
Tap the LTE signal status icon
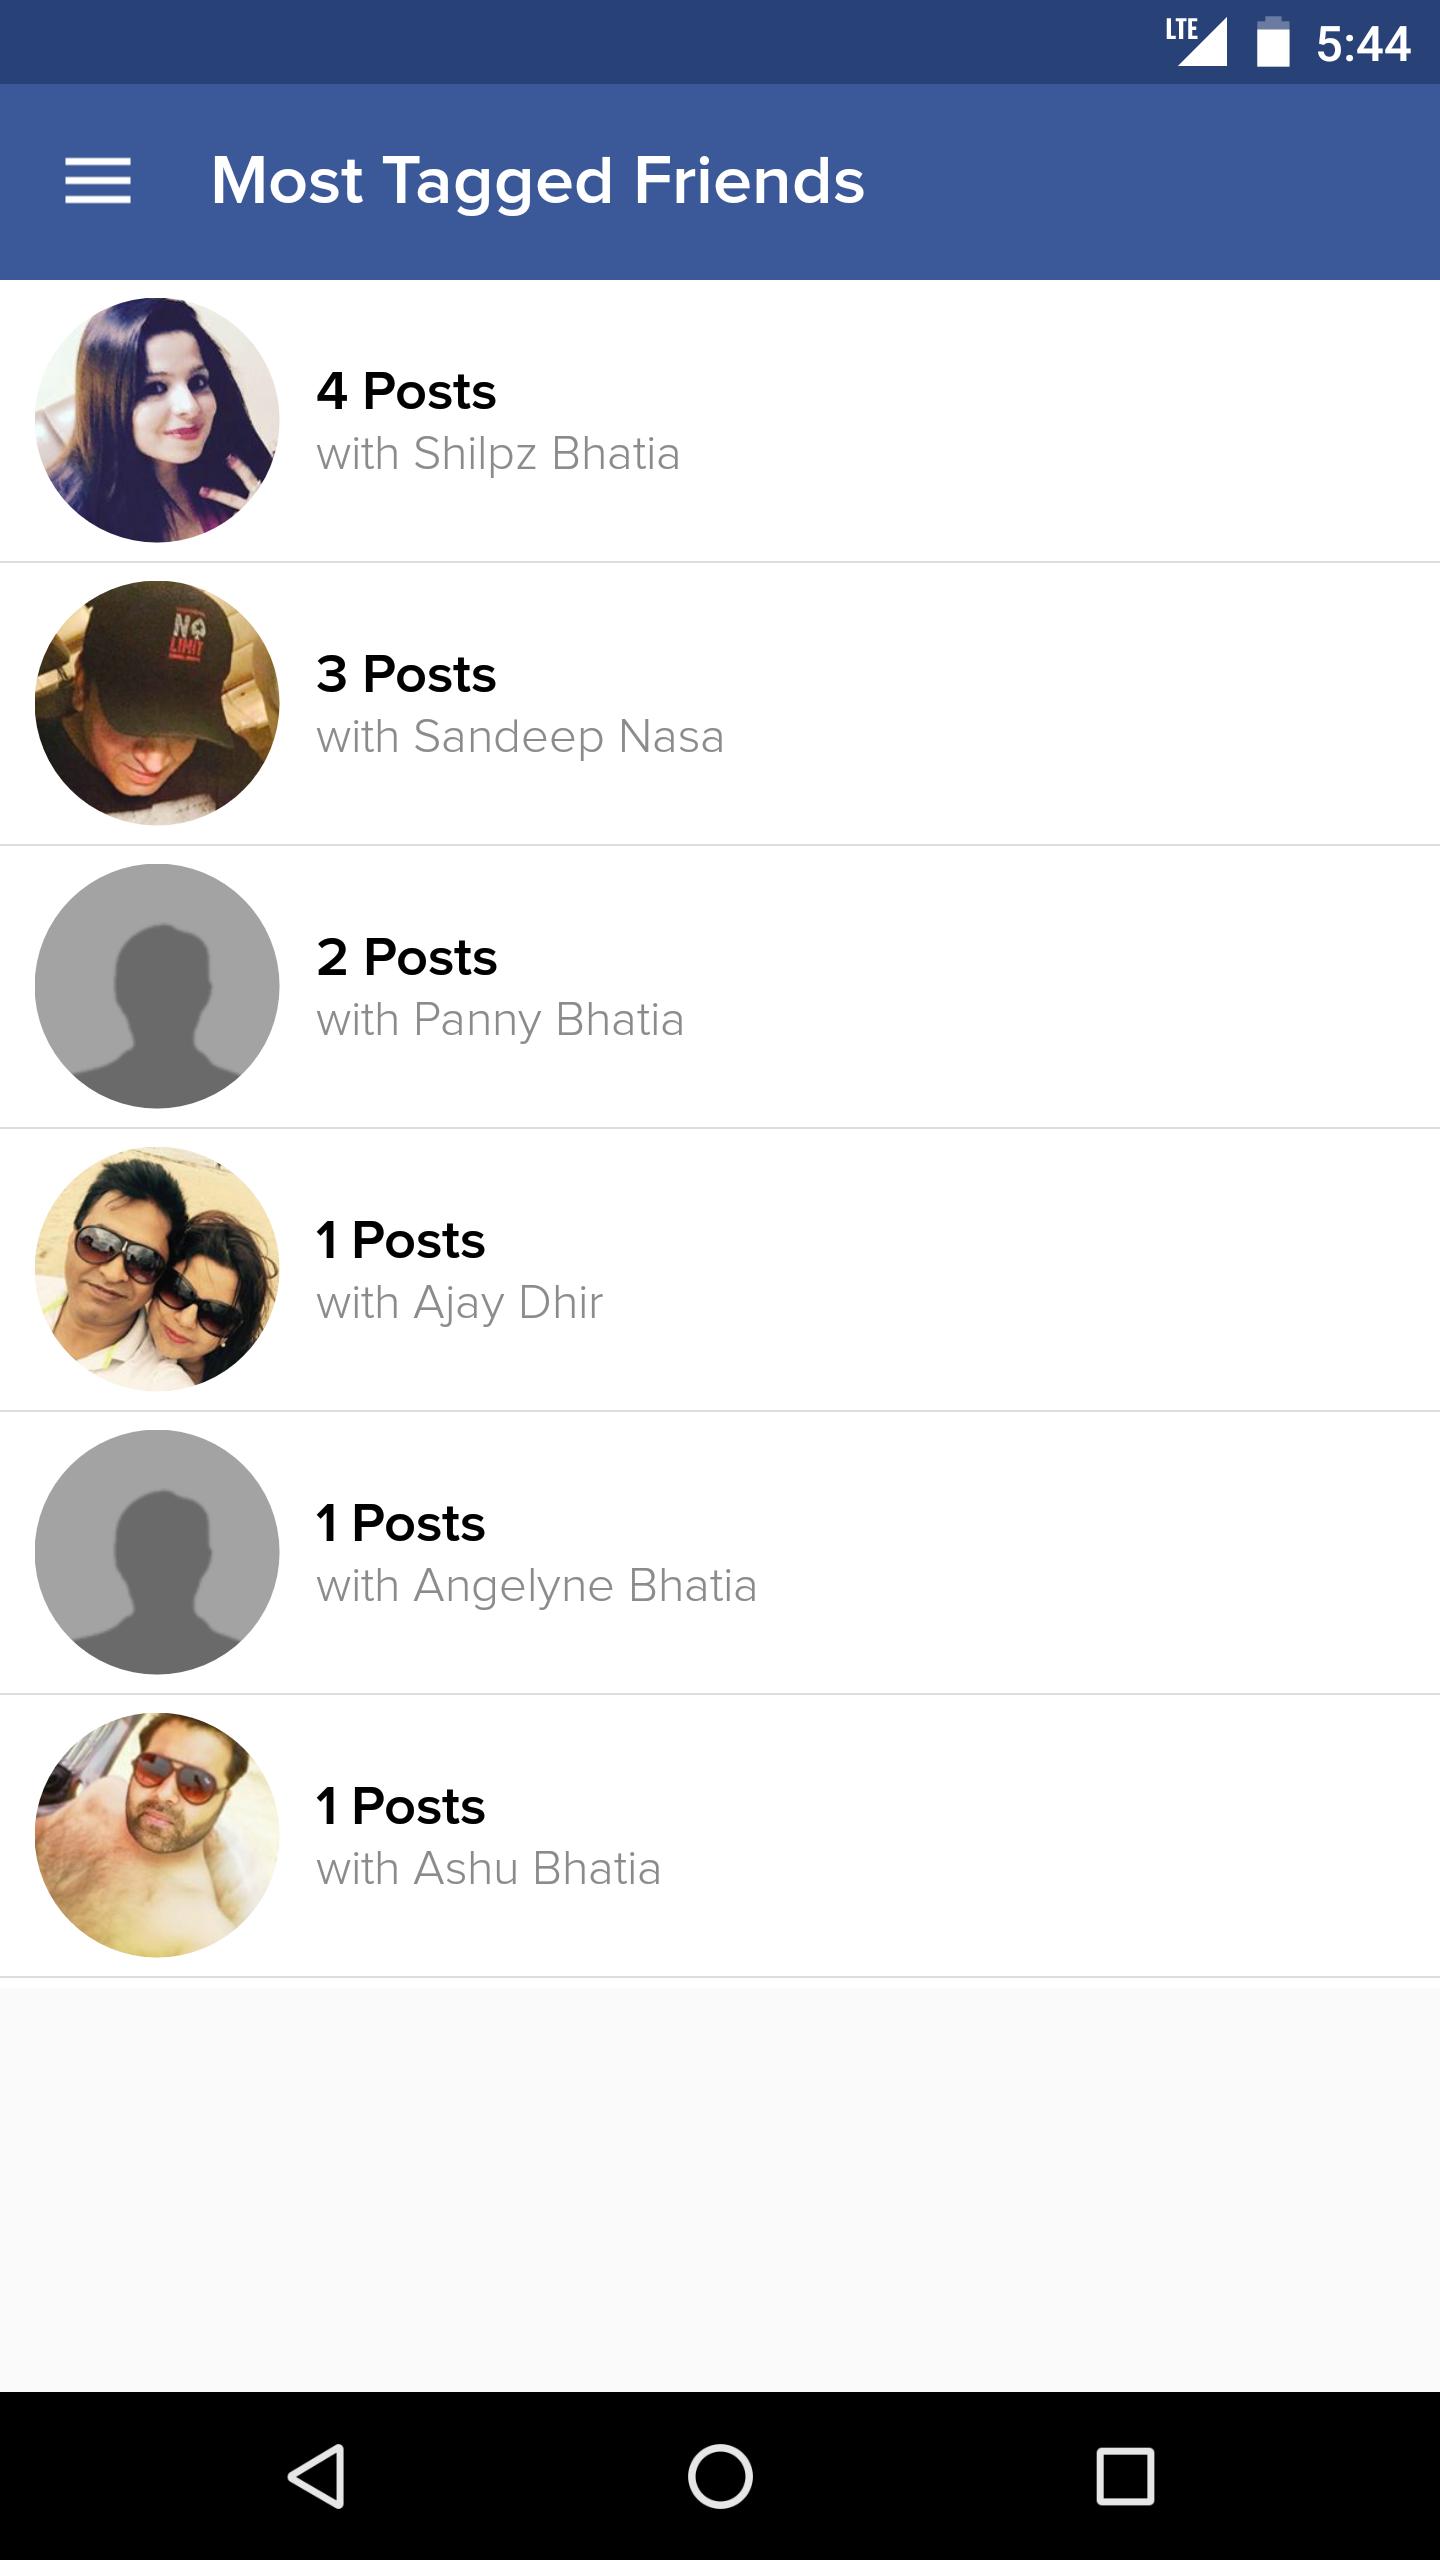coord(1196,42)
